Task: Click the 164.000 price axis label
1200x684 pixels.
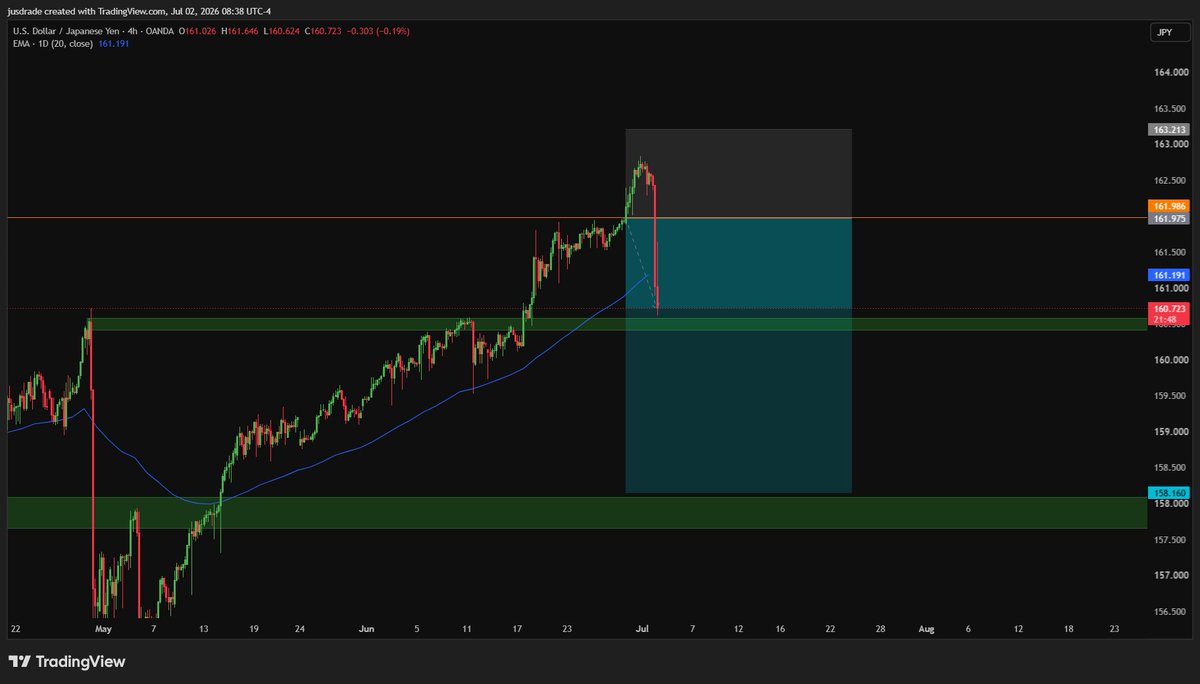Action: (1169, 73)
